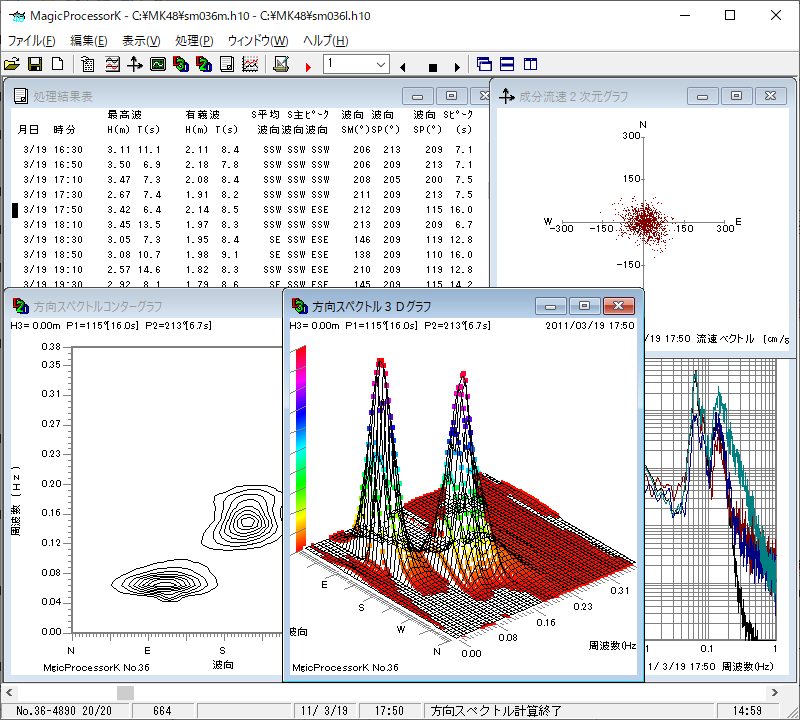800x720 pixels.
Task: Tile windows horizontally using the toolbar icon
Action: click(x=507, y=64)
